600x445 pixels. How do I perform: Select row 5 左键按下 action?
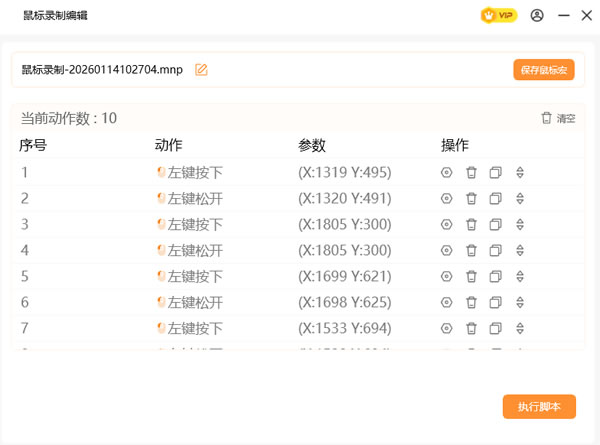(x=194, y=276)
